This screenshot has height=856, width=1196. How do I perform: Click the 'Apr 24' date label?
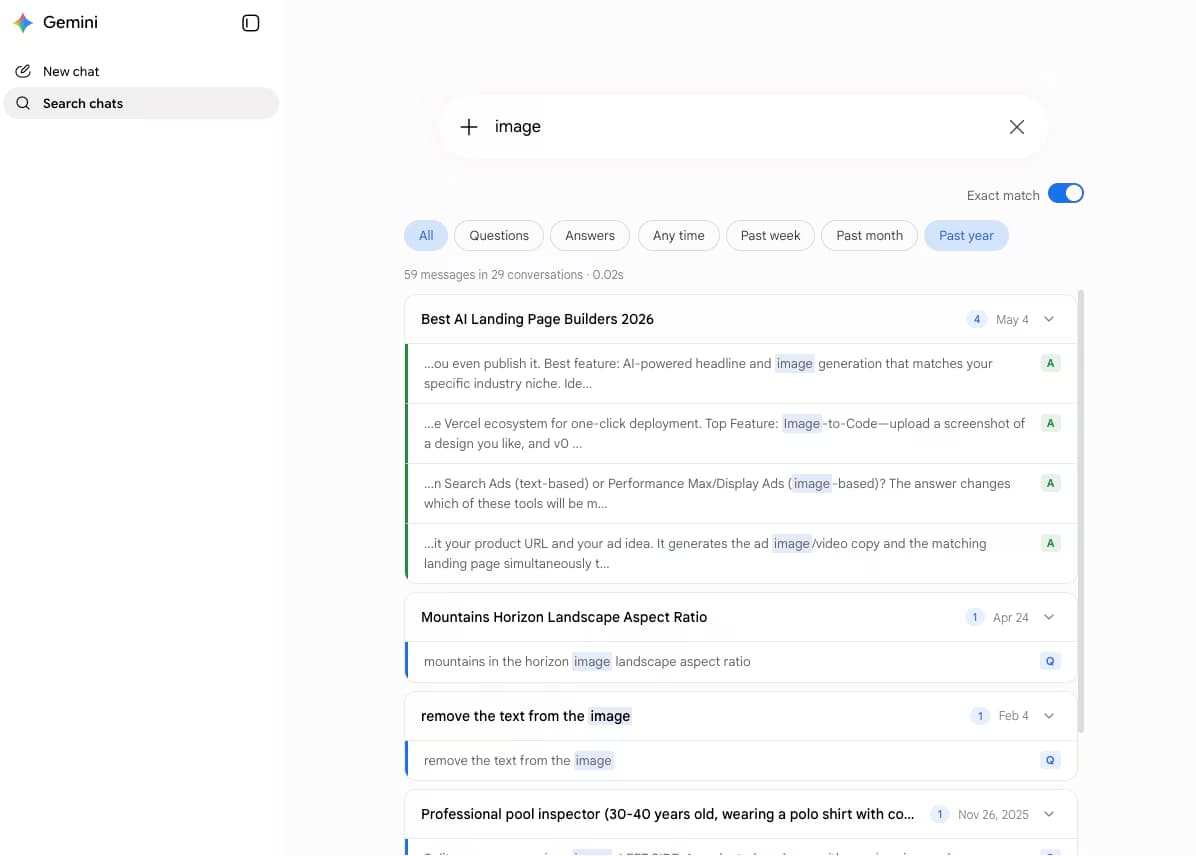pos(1011,617)
